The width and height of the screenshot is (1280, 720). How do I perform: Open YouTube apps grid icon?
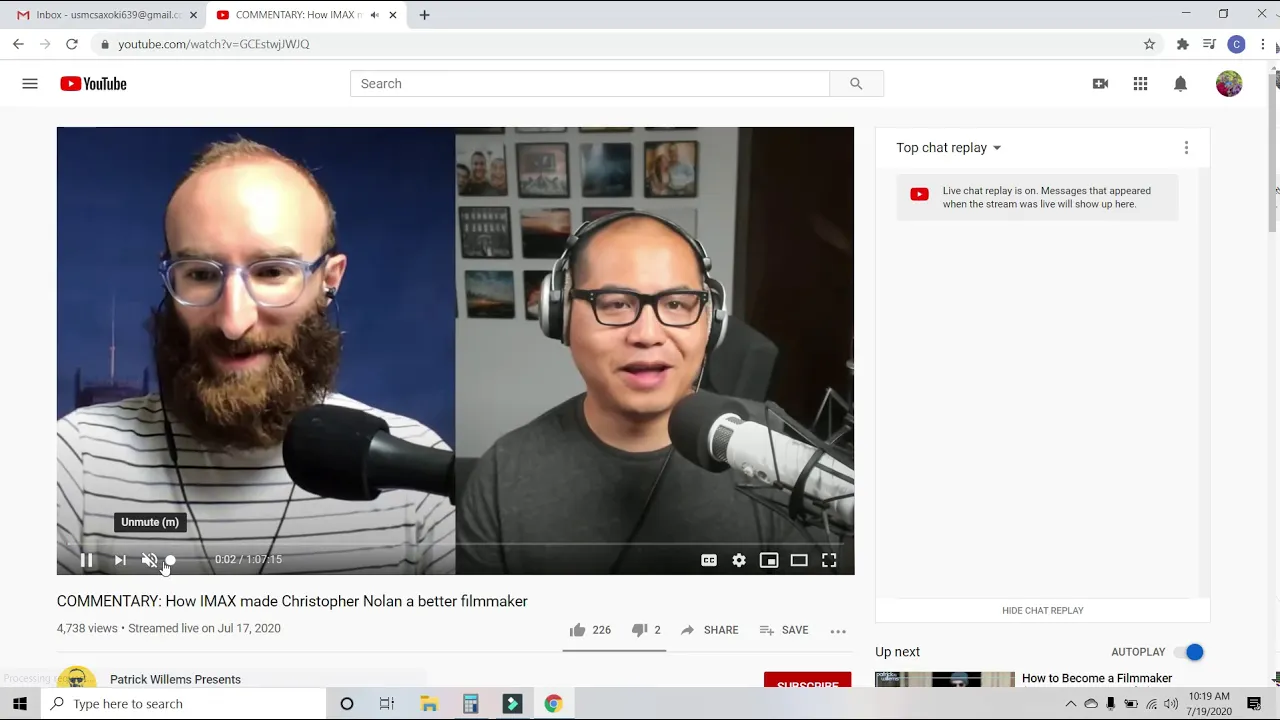click(1140, 84)
